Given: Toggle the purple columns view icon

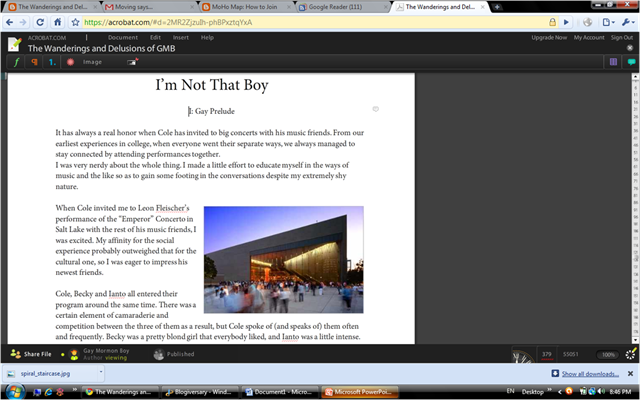Looking at the screenshot, I should pyautogui.click(x=613, y=62).
